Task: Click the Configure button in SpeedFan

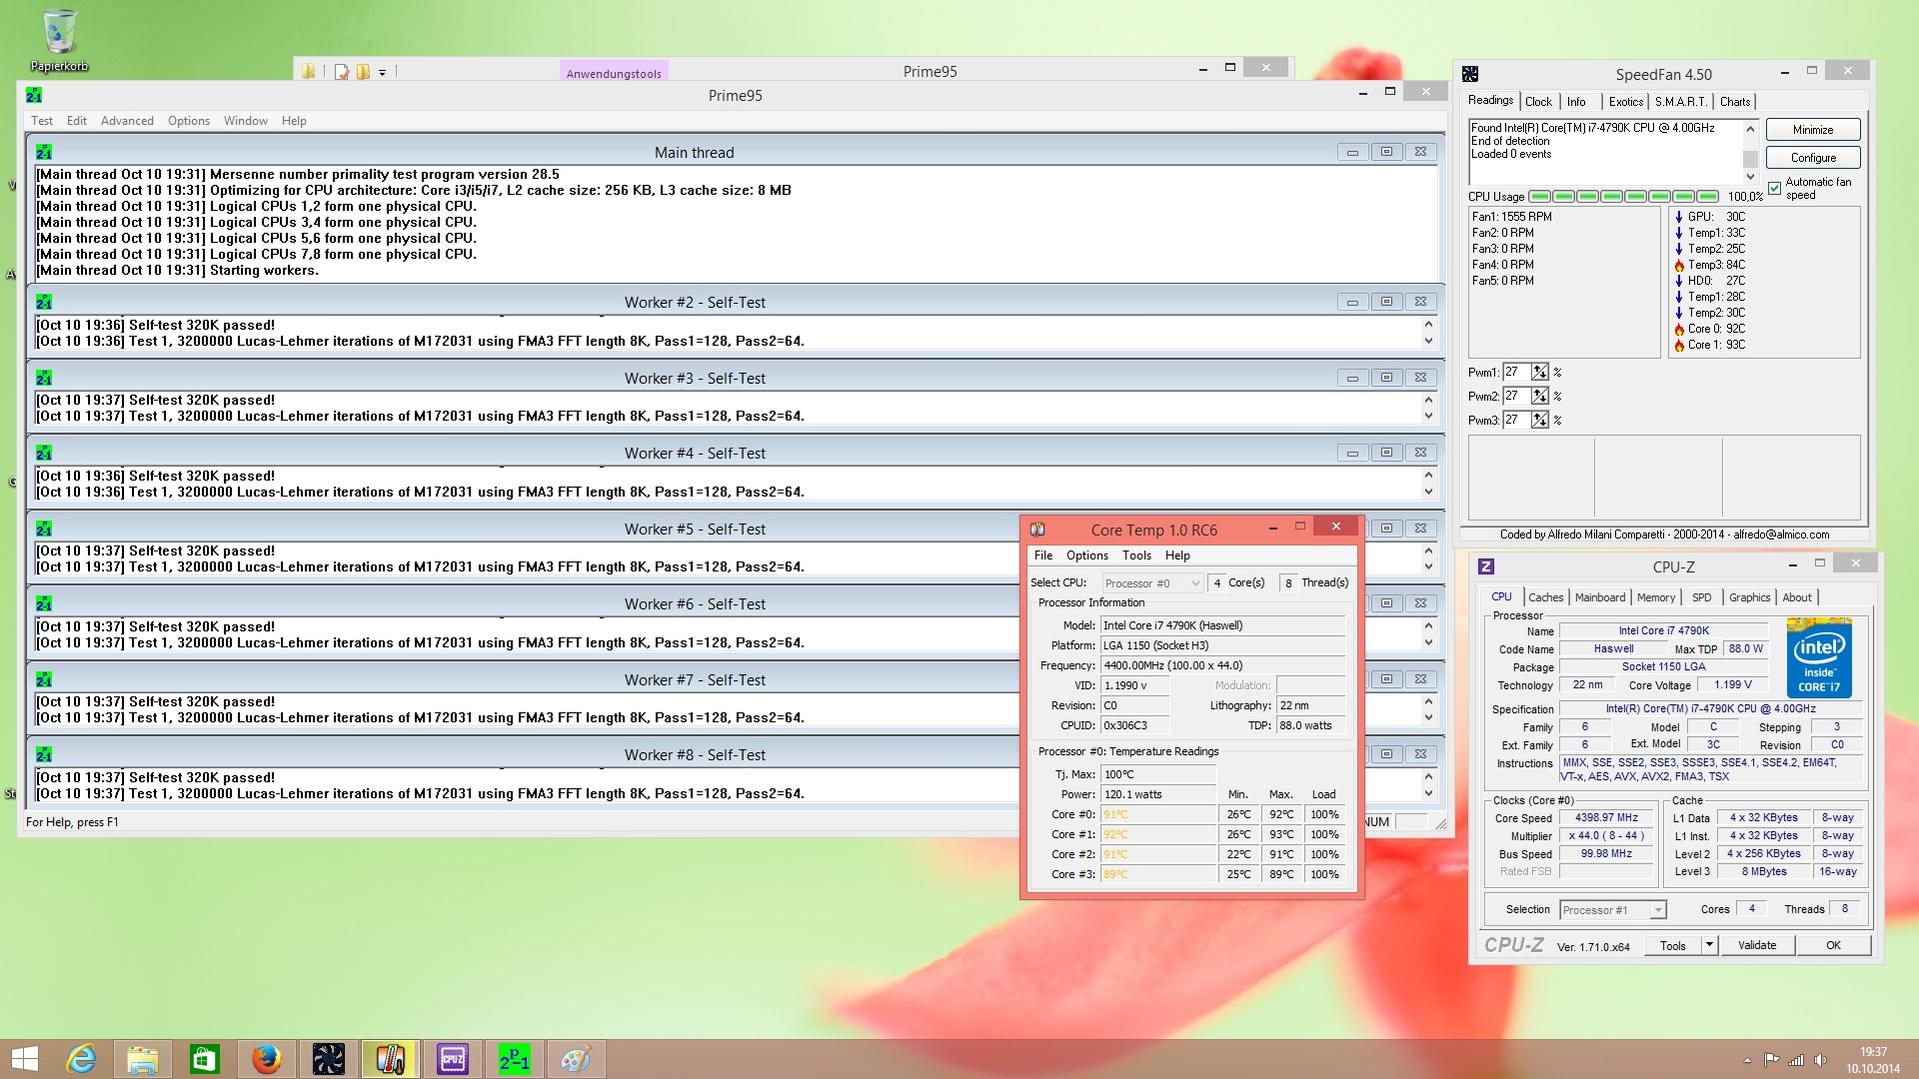Action: 1813,158
